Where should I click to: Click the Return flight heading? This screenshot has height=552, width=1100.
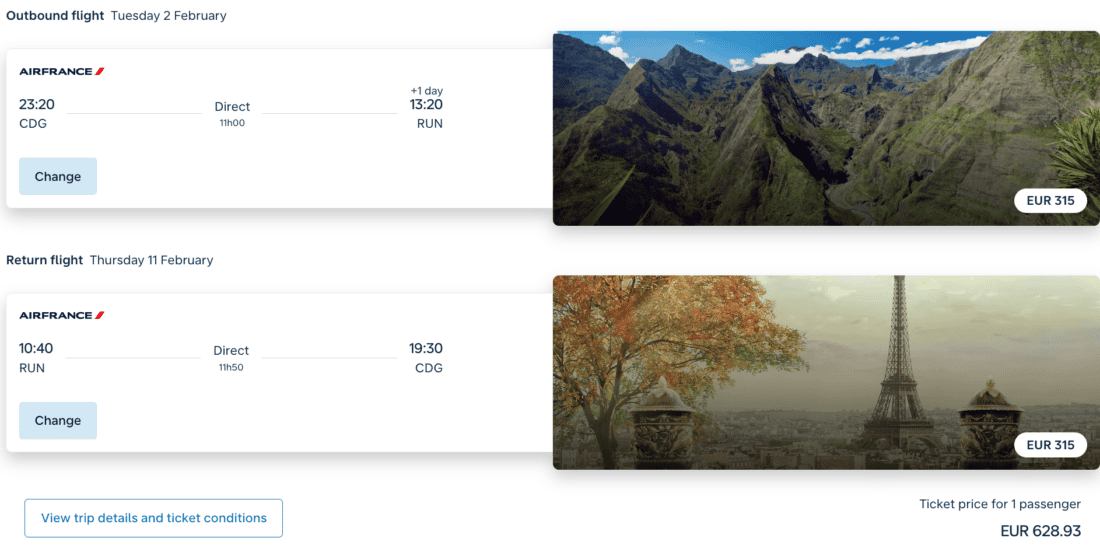pyautogui.click(x=44, y=260)
